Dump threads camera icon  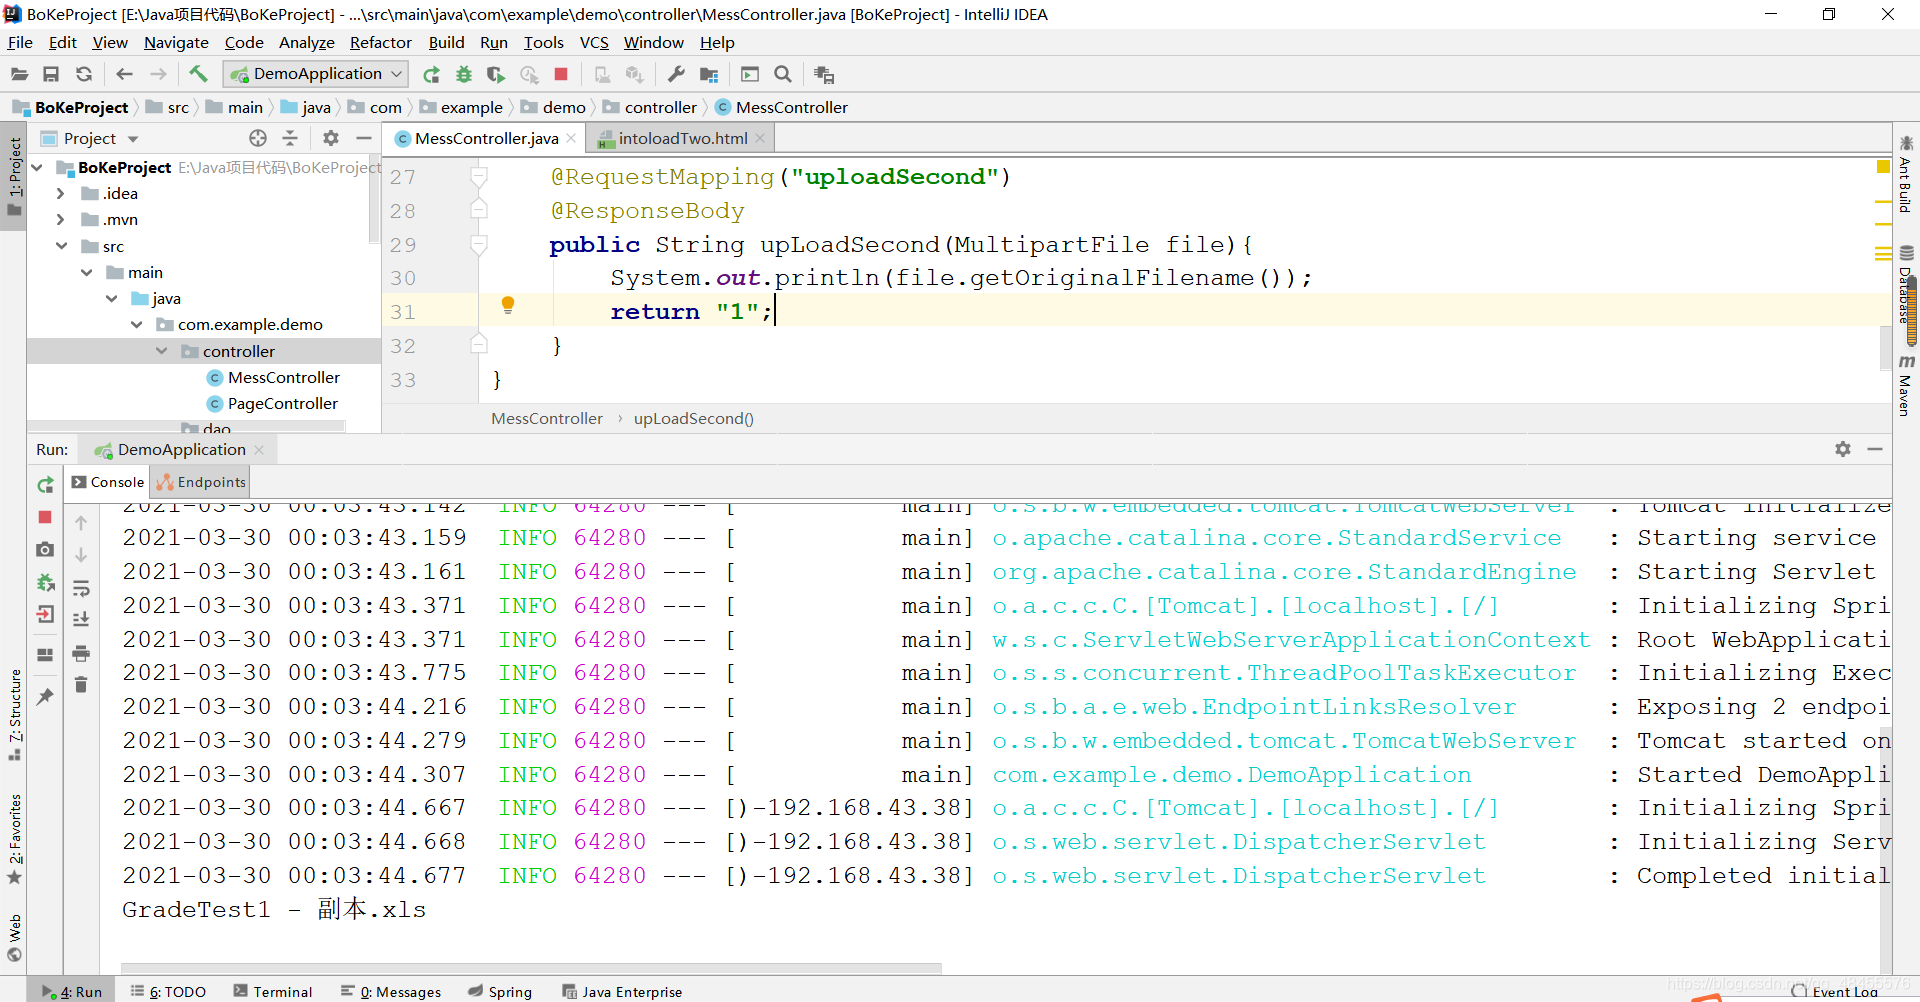click(x=45, y=549)
